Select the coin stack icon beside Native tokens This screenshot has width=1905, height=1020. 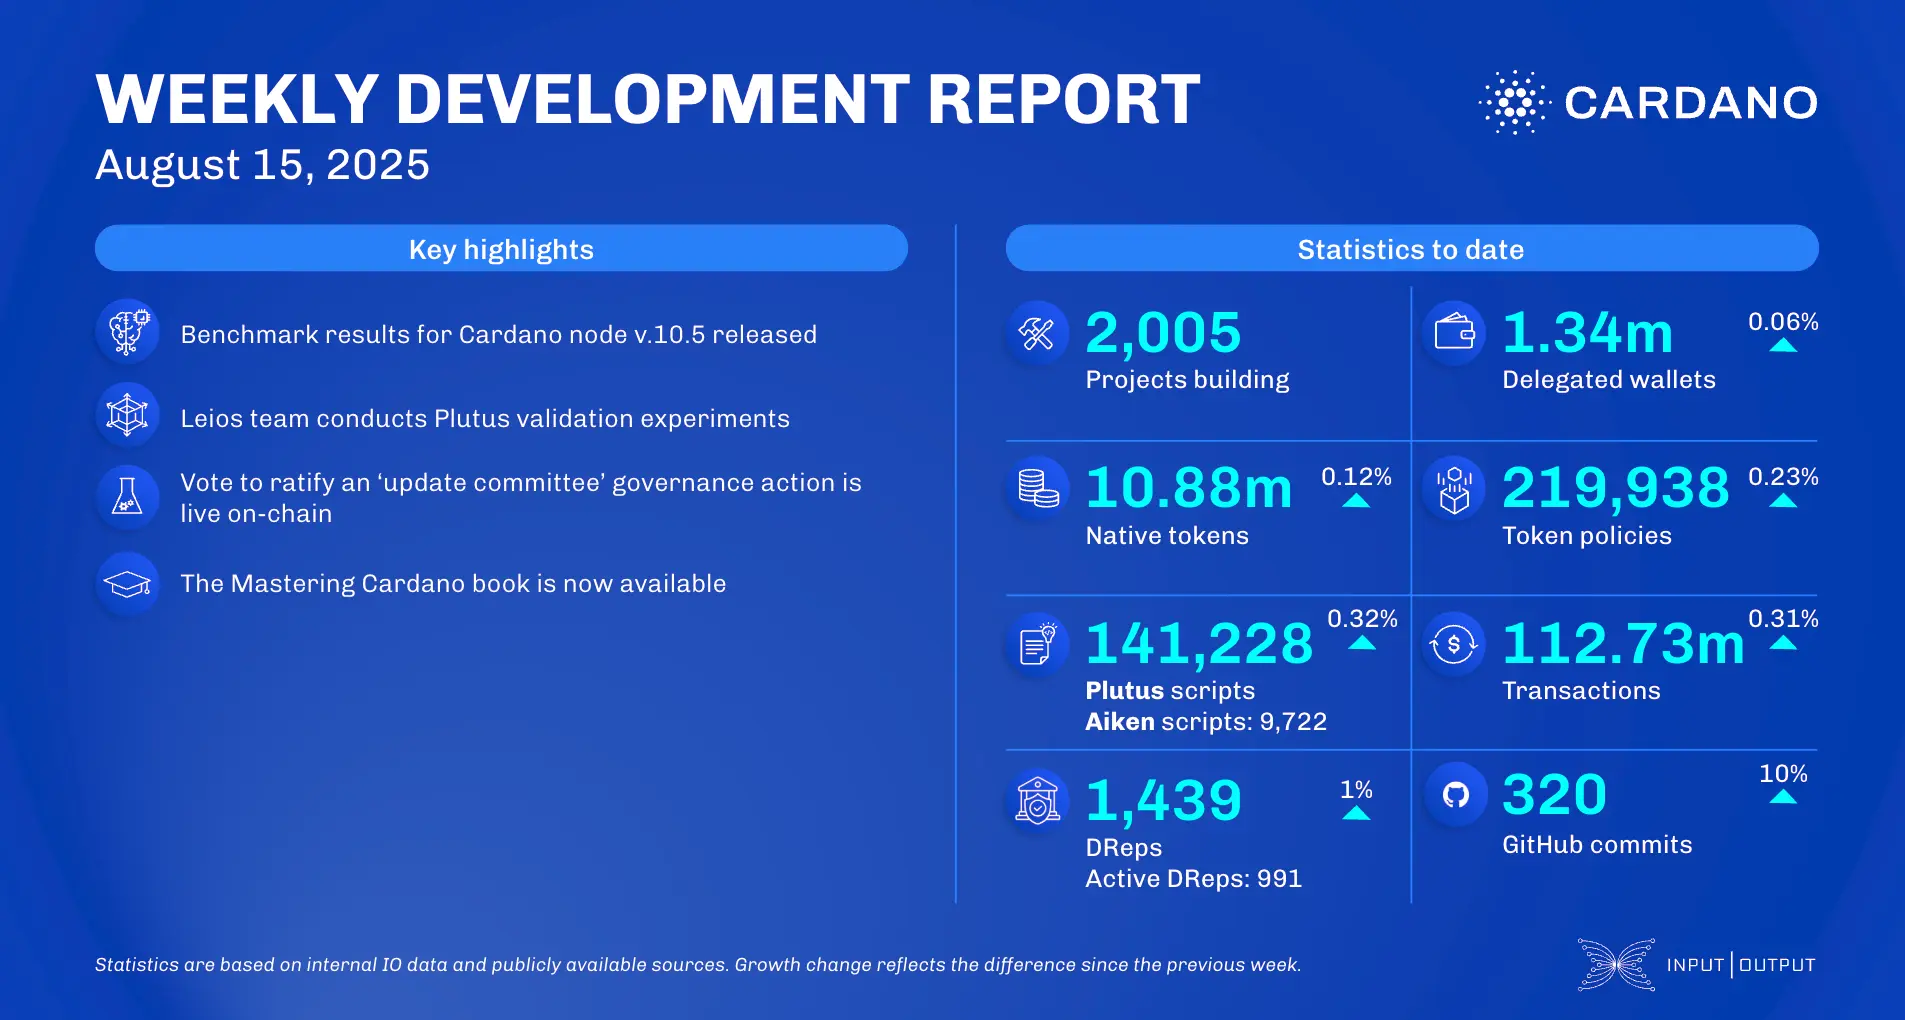point(1038,489)
